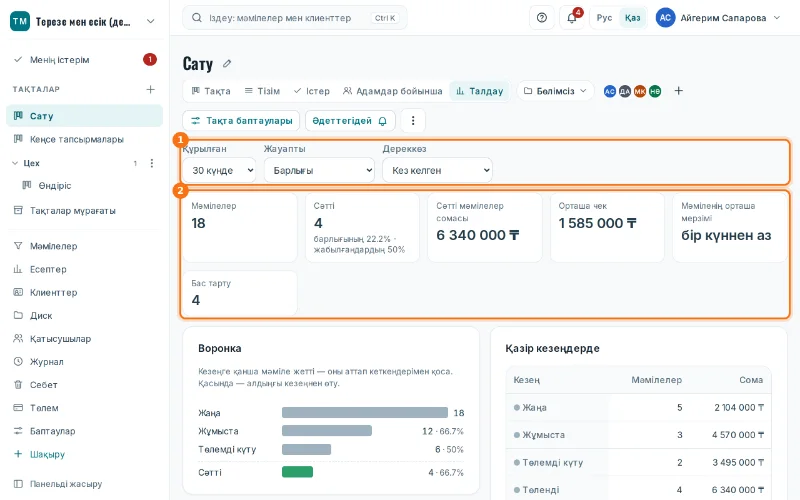Switch to the Адамдар бойынша tab
800x500 pixels.
pyautogui.click(x=392, y=91)
